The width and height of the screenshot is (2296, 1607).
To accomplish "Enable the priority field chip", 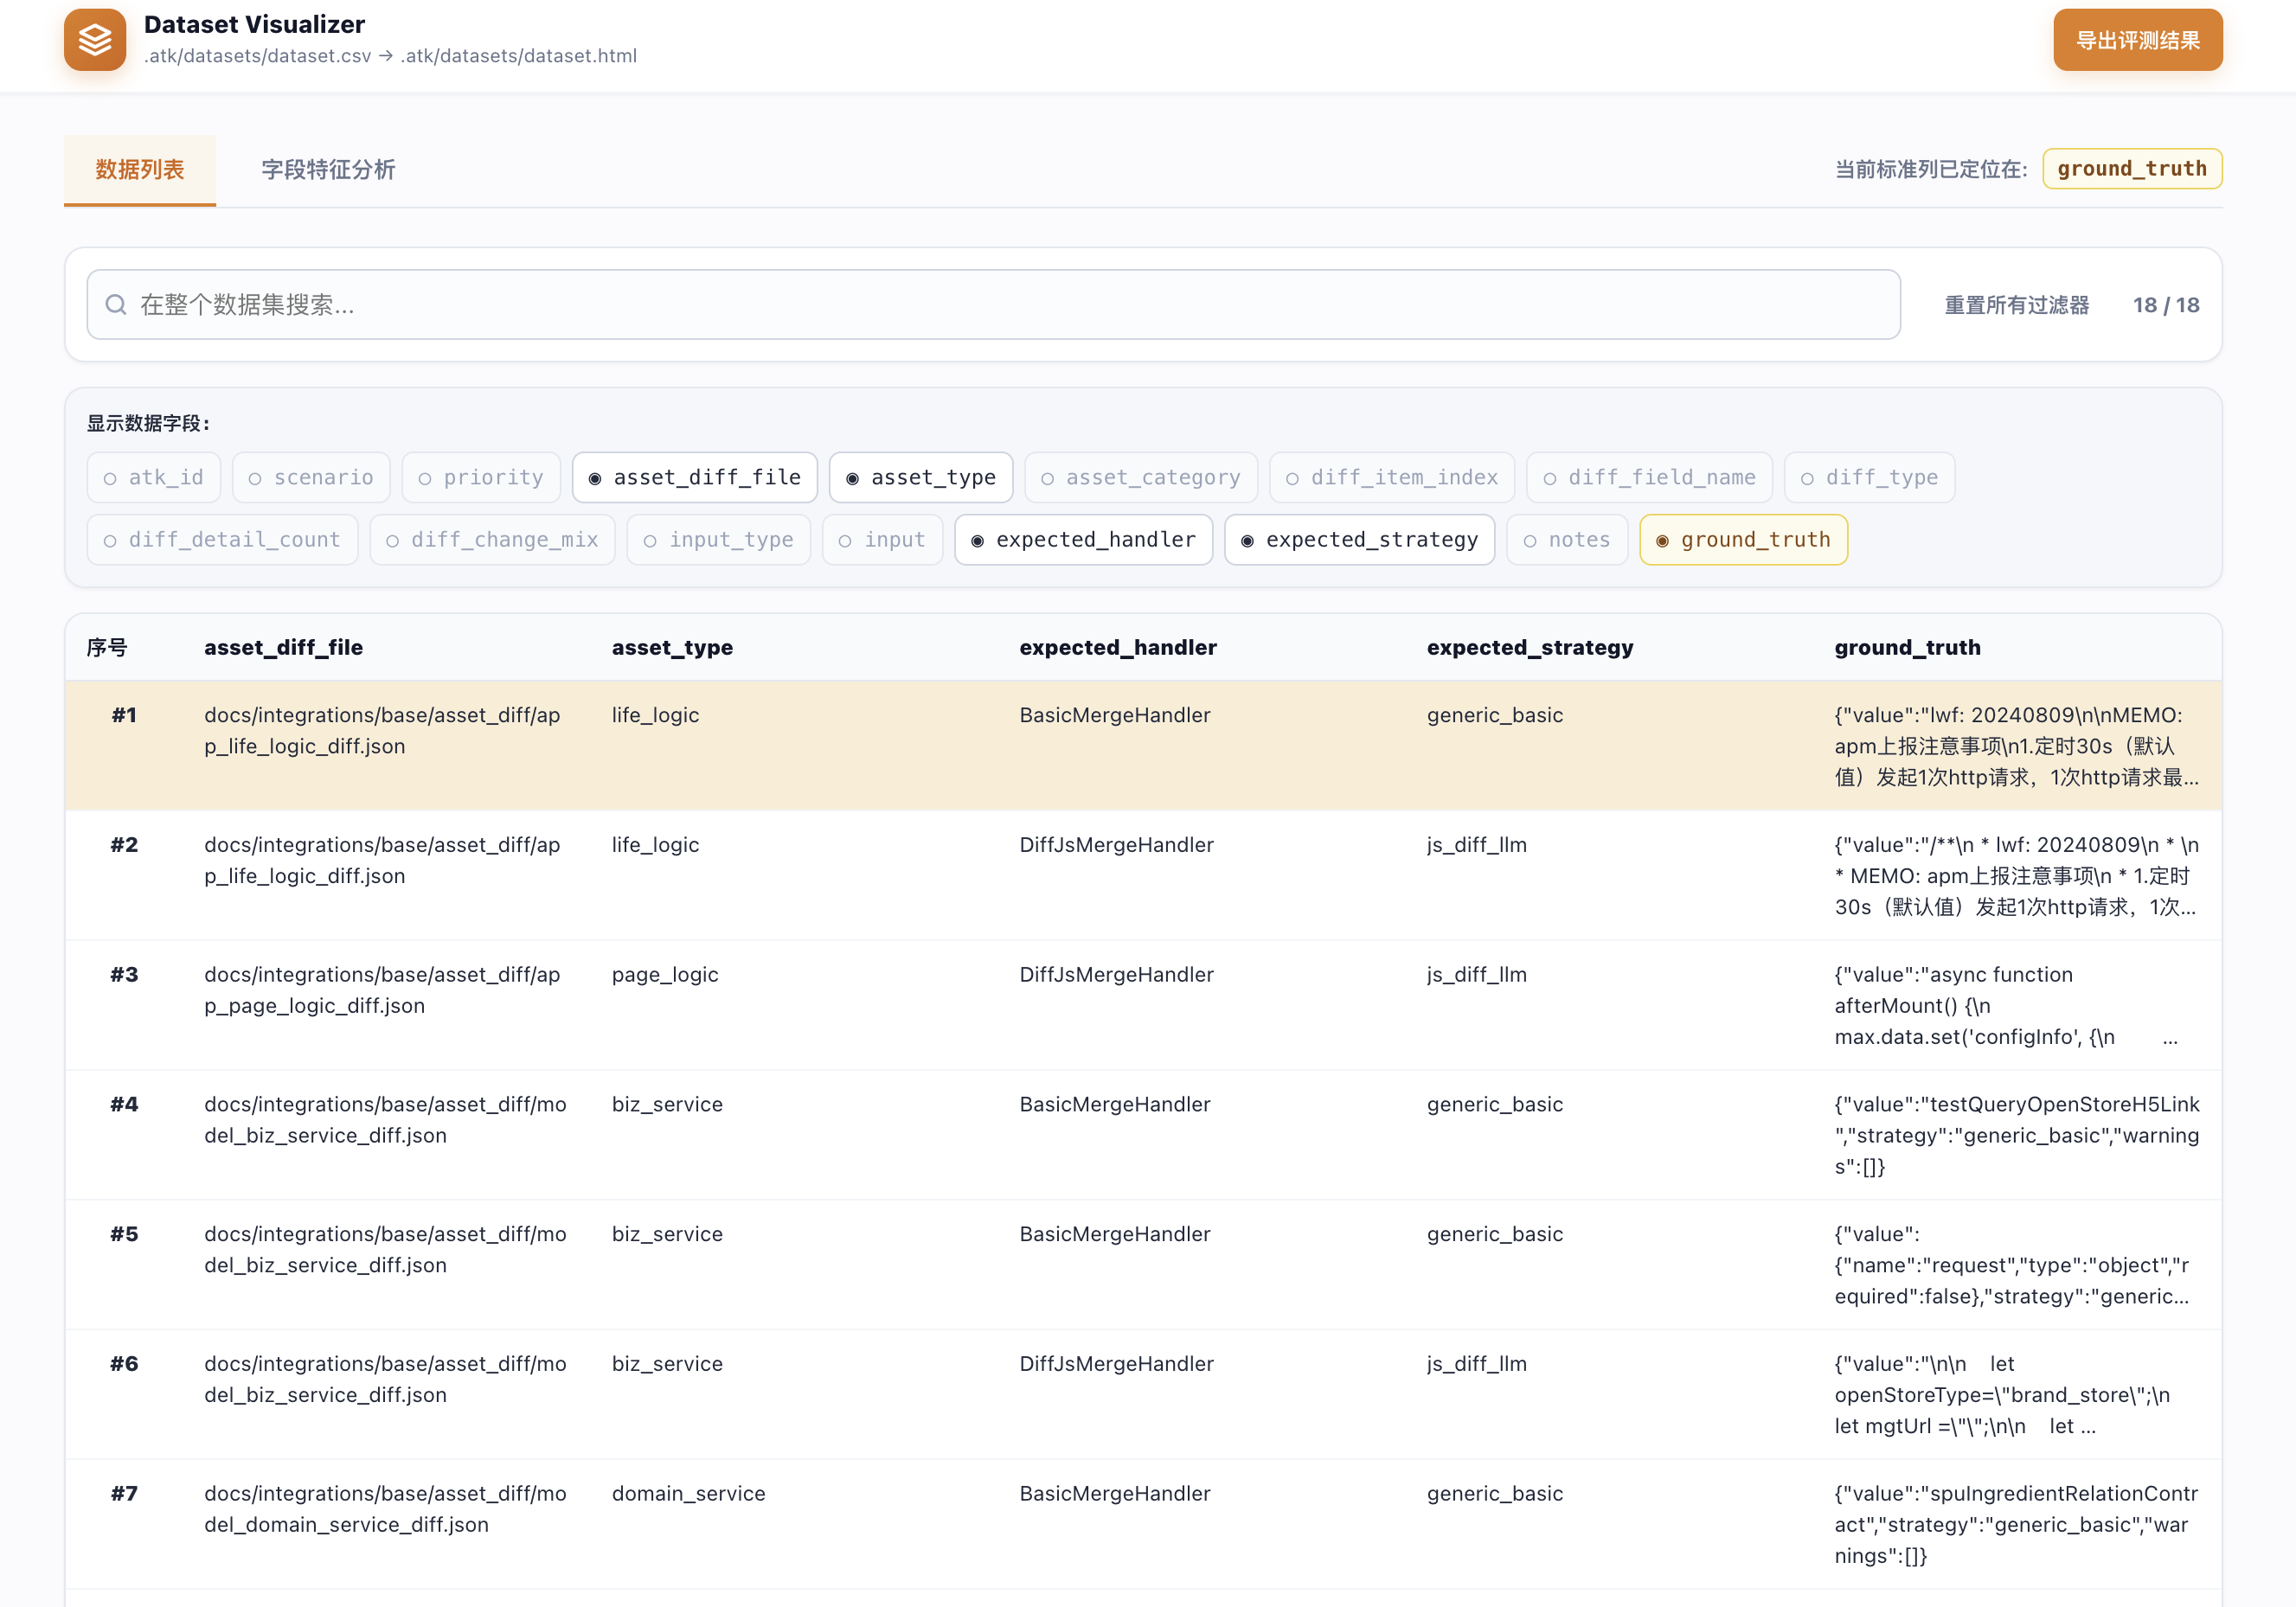I will [481, 477].
